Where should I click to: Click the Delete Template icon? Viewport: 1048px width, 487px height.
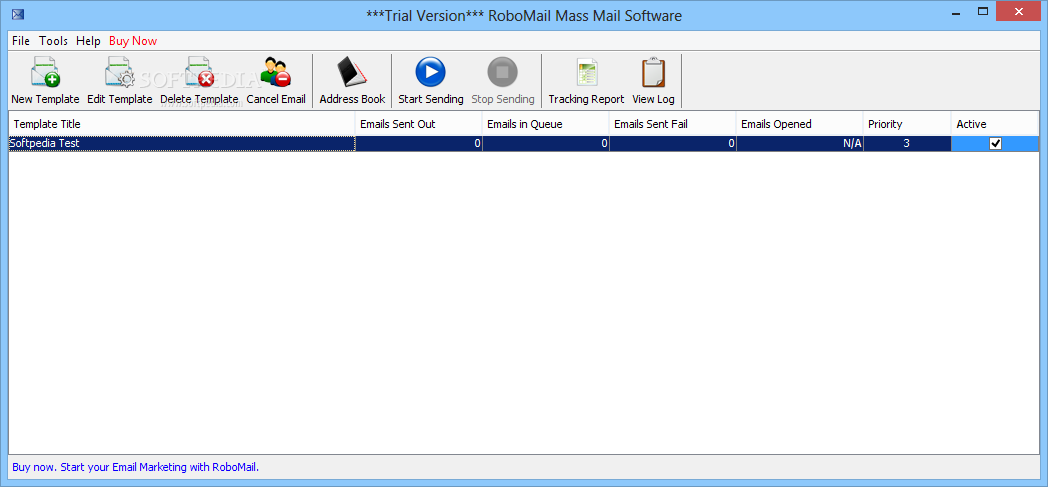(199, 73)
